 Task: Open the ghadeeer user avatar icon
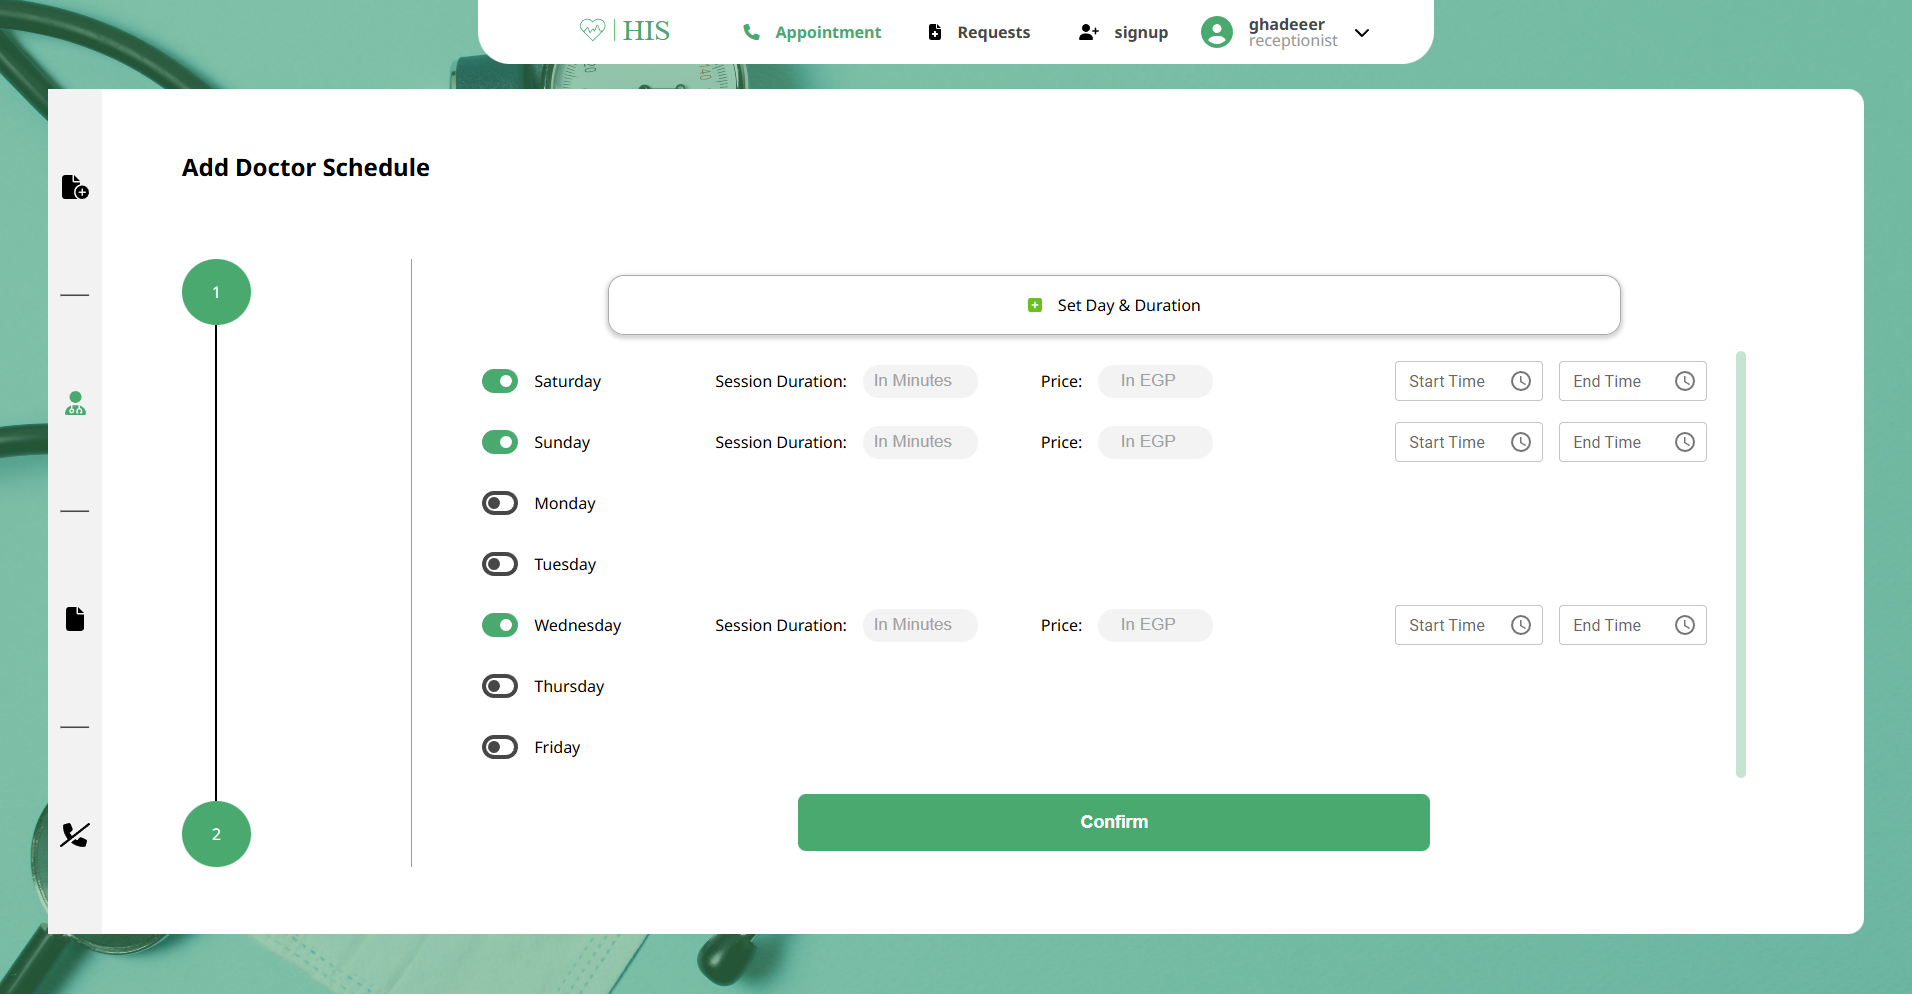(1216, 31)
